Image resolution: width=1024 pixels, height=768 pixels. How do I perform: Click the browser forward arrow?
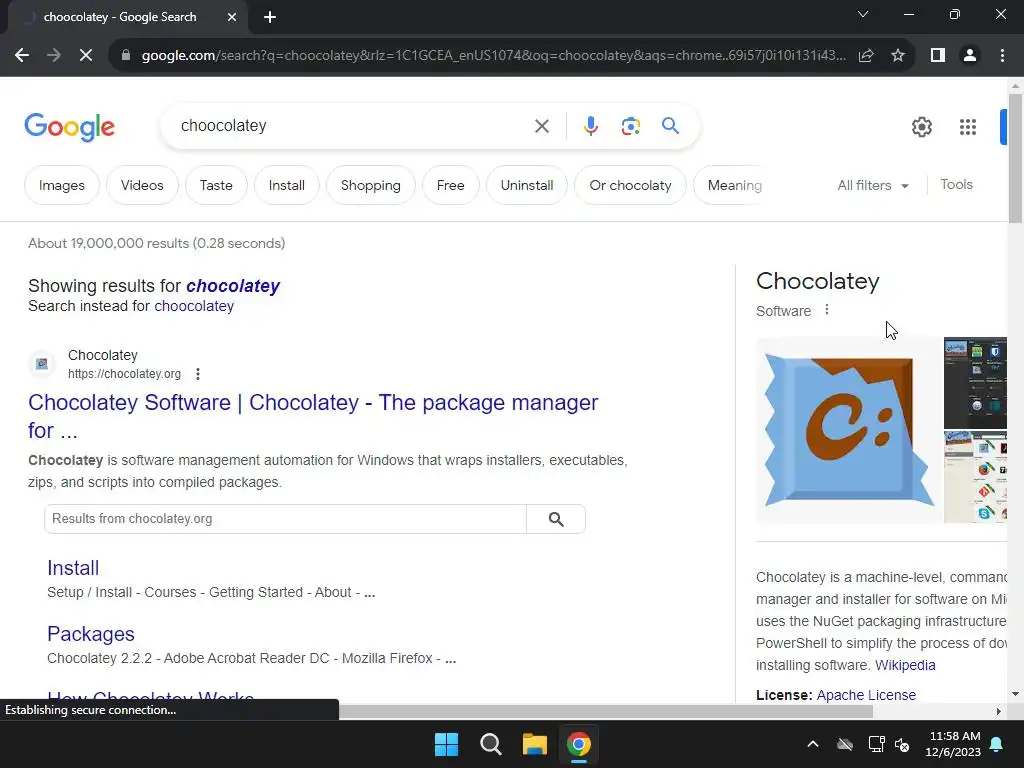[54, 56]
